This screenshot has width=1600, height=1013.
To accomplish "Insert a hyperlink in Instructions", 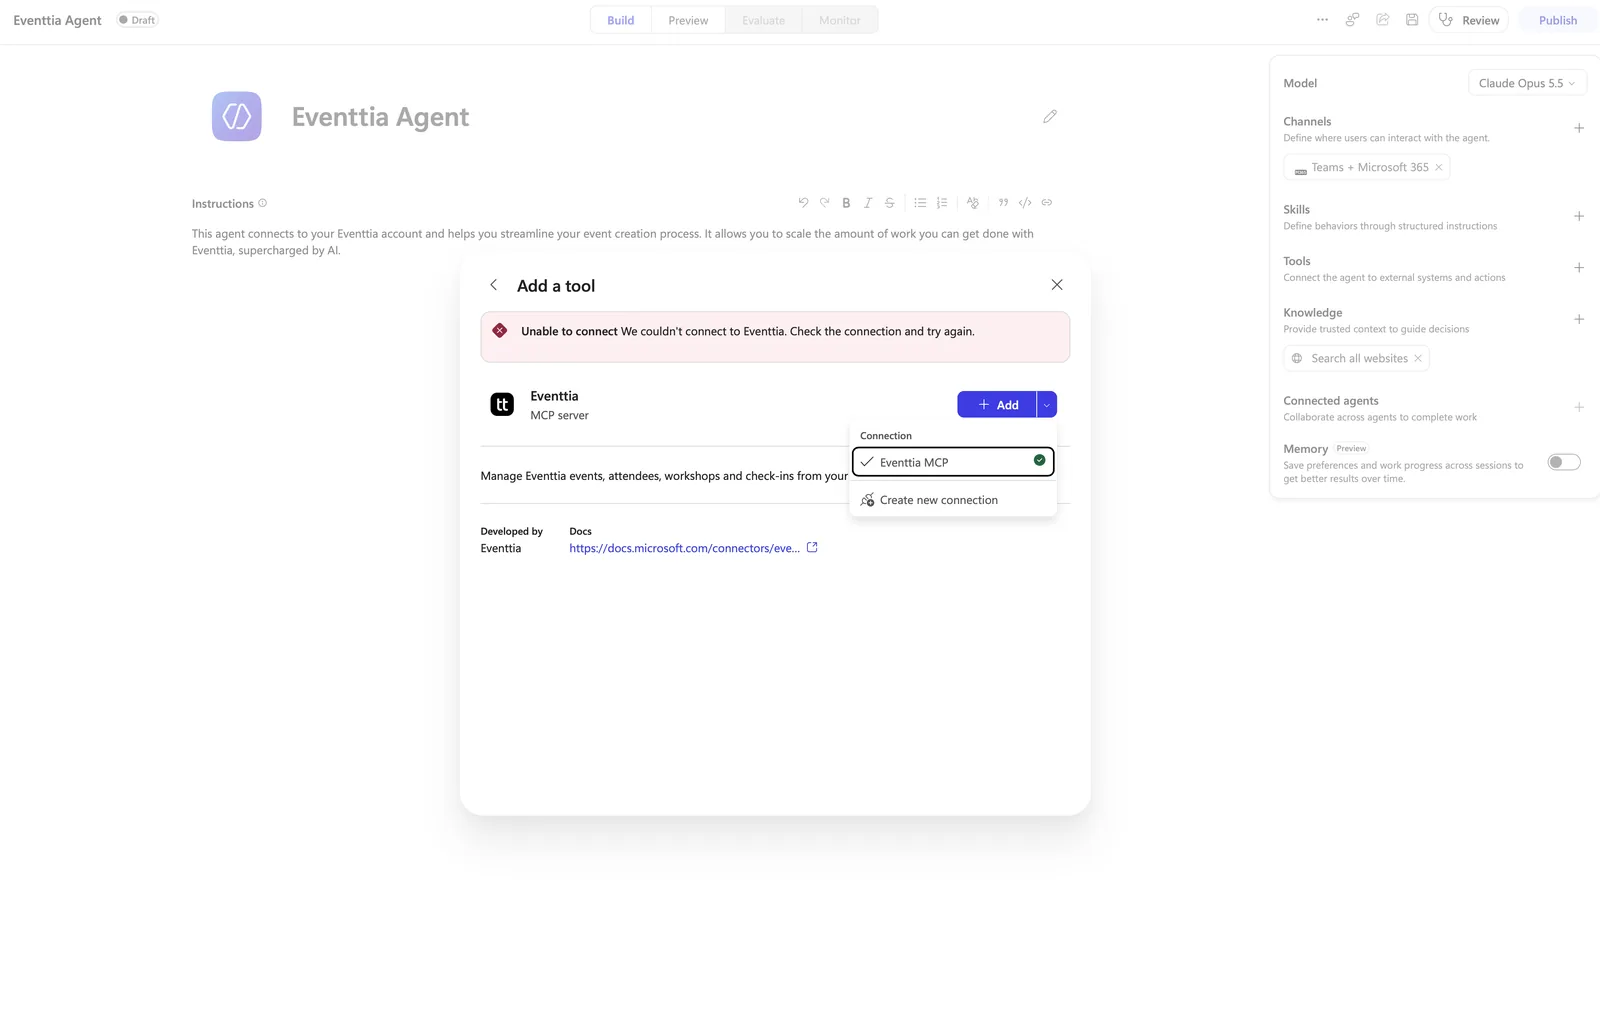I will (x=1047, y=203).
